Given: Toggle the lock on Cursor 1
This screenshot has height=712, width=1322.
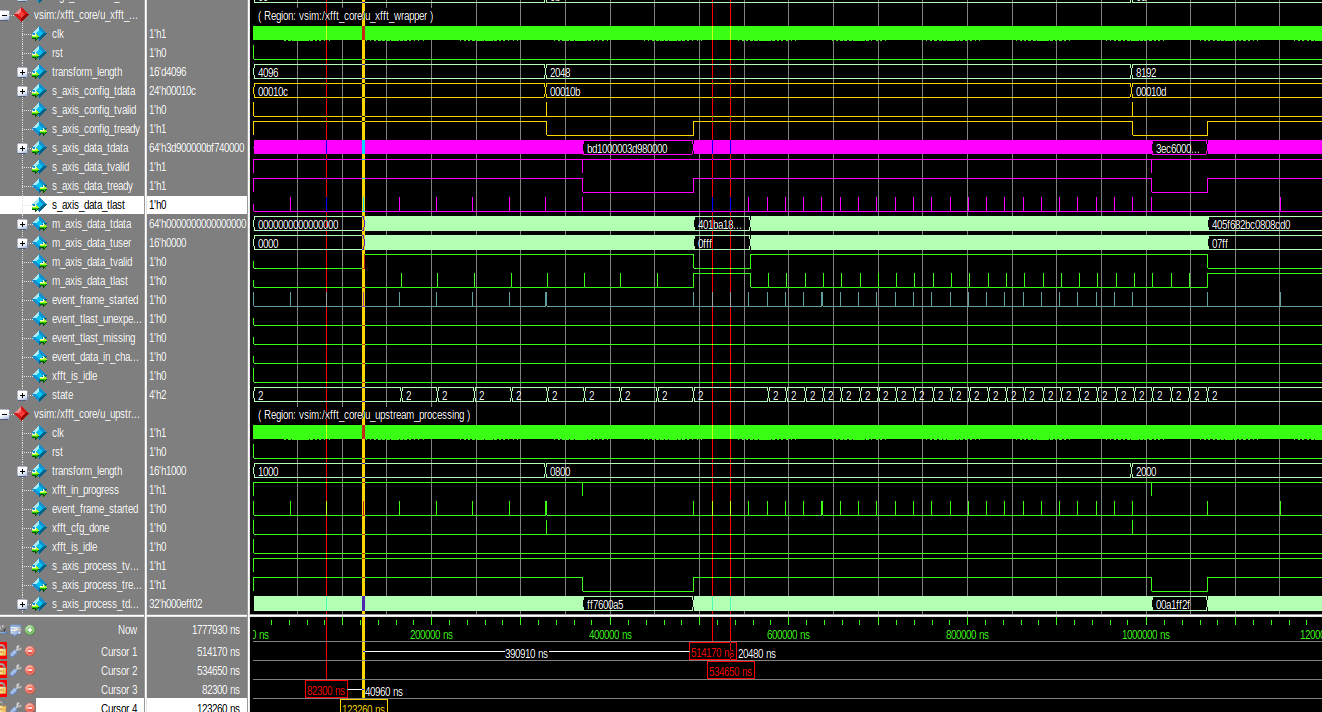Looking at the screenshot, I should click(x=3, y=651).
